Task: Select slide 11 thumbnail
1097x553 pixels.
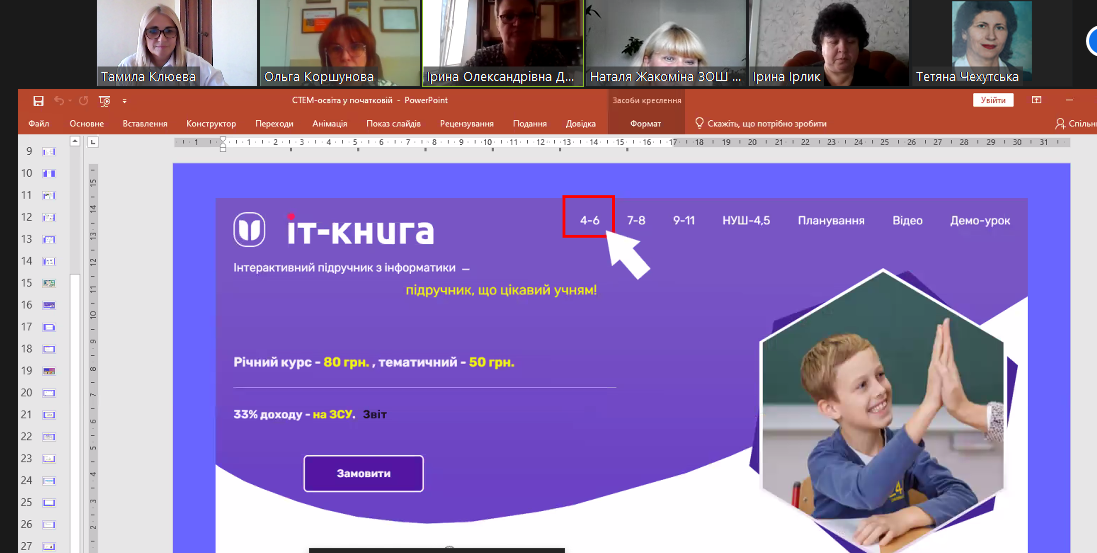Action: pyautogui.click(x=49, y=195)
